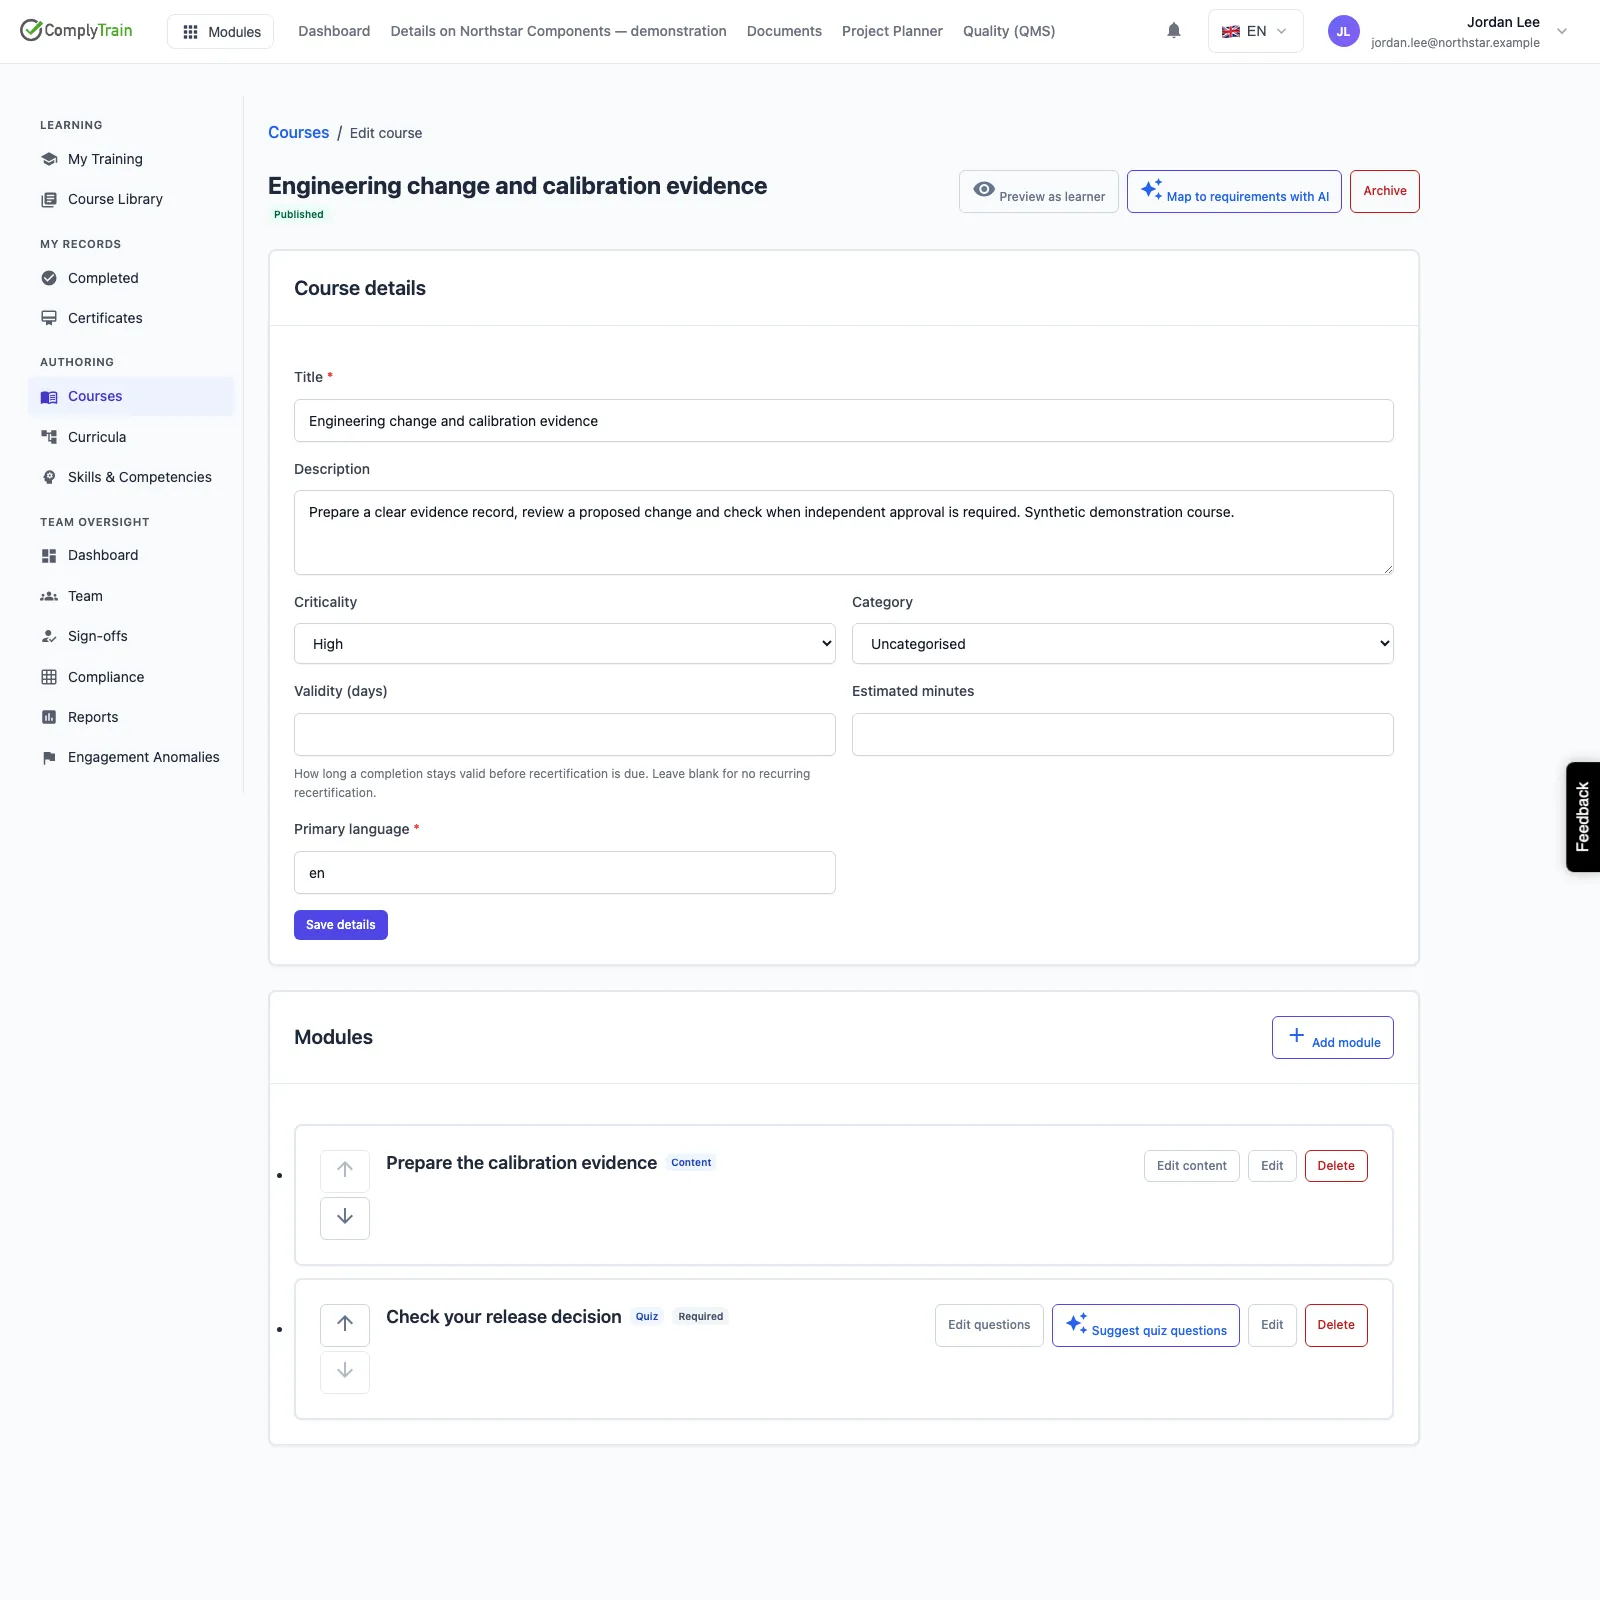Click the Certificates icon in sidebar
Screen dimensions: 1600x1600
(x=49, y=318)
